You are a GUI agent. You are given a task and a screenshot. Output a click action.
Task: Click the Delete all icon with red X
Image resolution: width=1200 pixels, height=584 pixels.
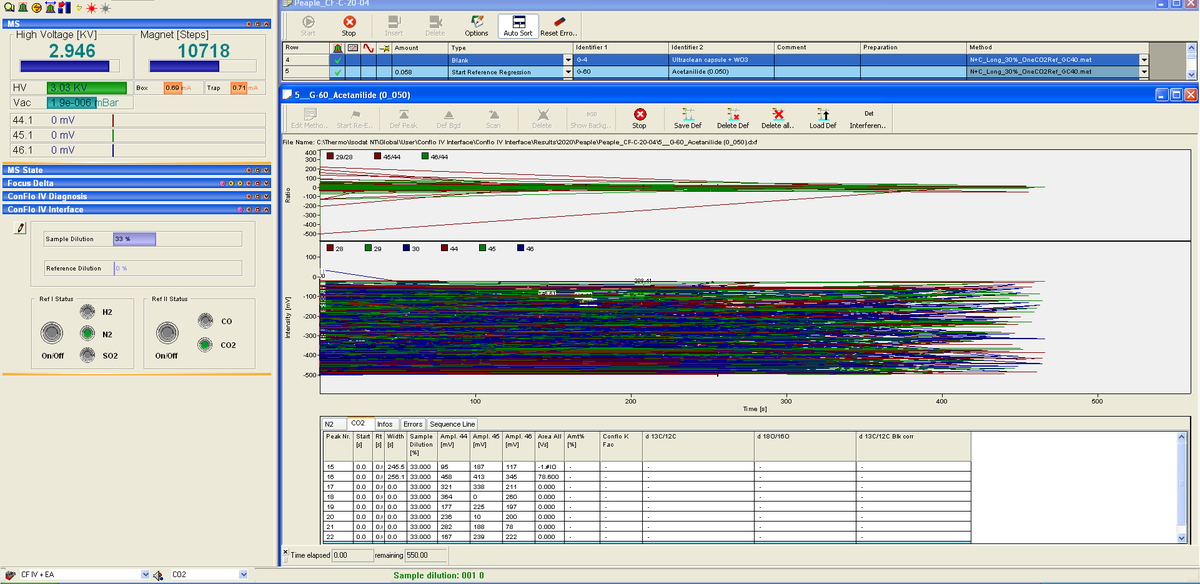[x=777, y=115]
